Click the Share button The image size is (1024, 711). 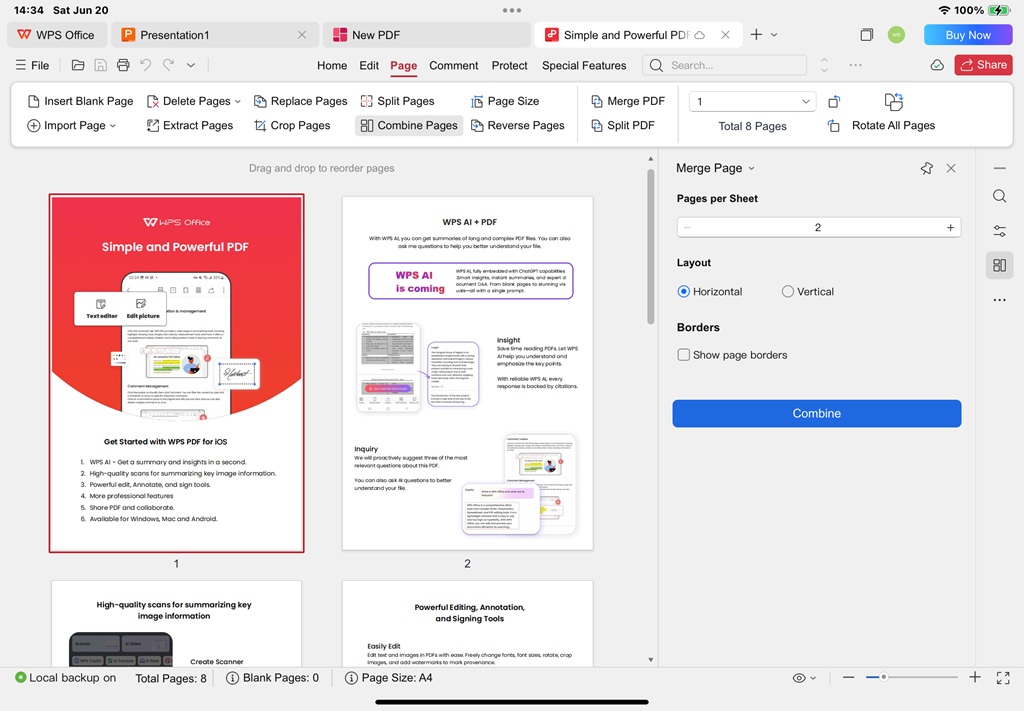(984, 65)
